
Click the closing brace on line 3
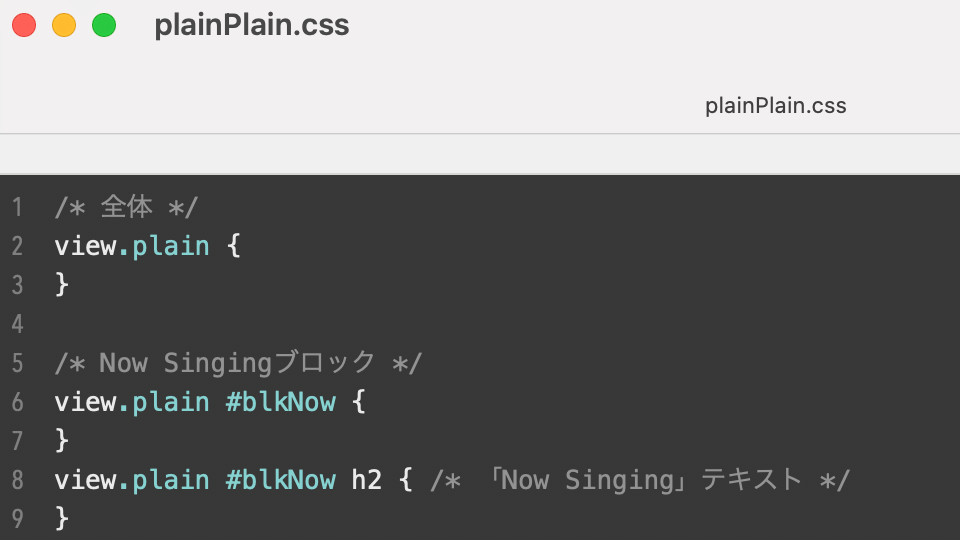click(x=62, y=285)
